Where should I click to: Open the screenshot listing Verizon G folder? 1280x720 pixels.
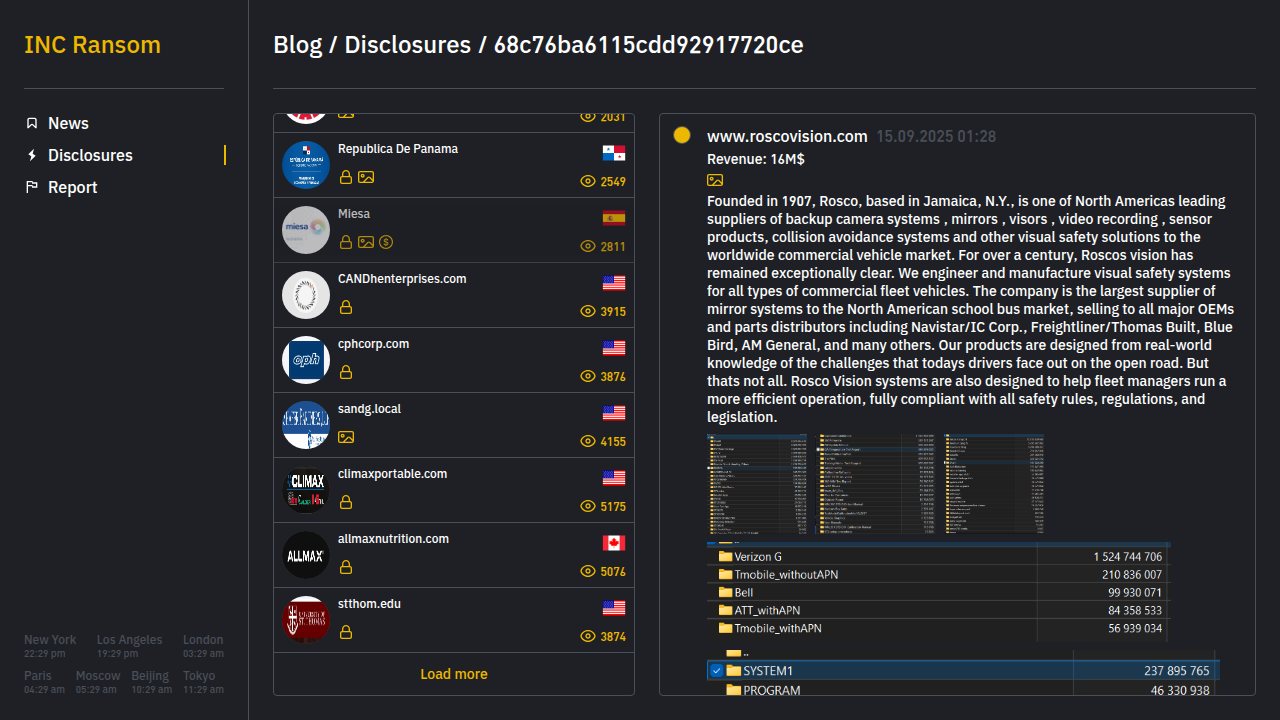click(939, 592)
